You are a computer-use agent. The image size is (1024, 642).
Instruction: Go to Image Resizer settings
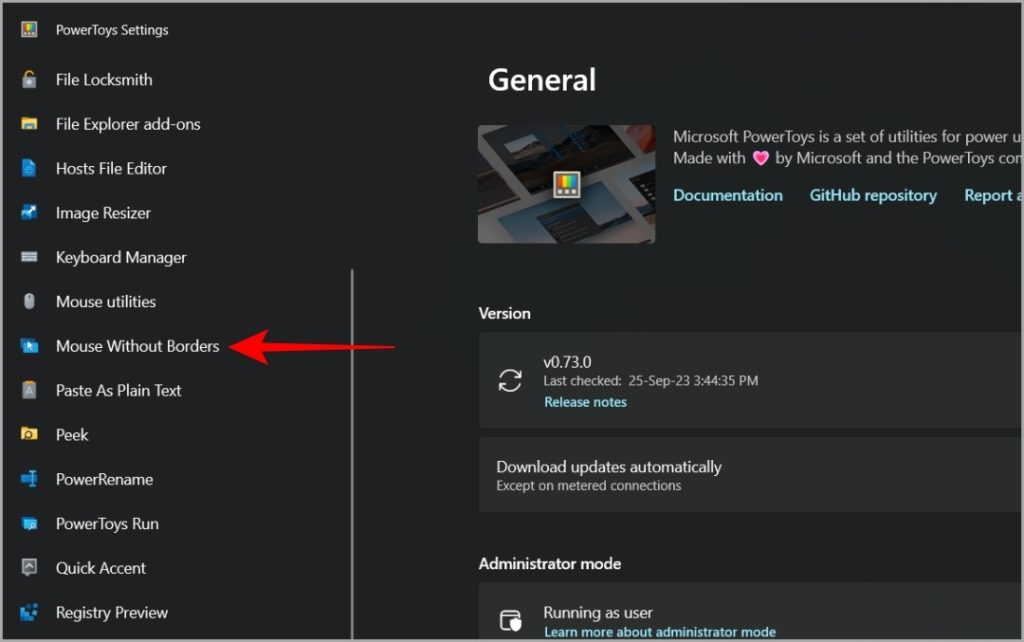point(103,213)
